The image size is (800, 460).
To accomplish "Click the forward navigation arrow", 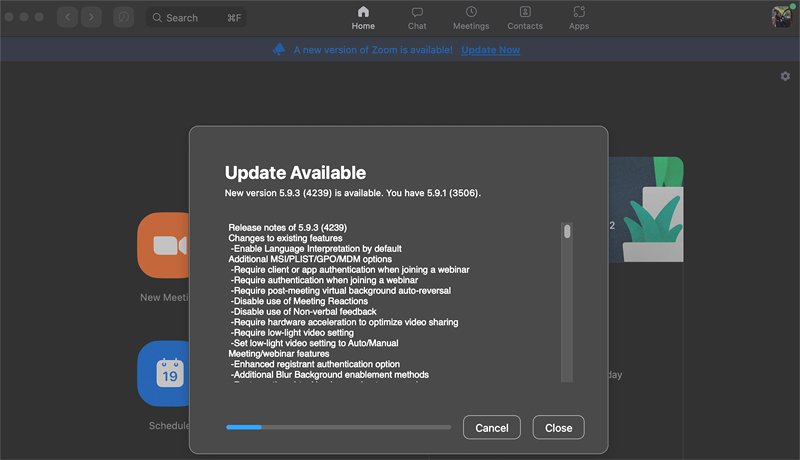I will pyautogui.click(x=91, y=17).
